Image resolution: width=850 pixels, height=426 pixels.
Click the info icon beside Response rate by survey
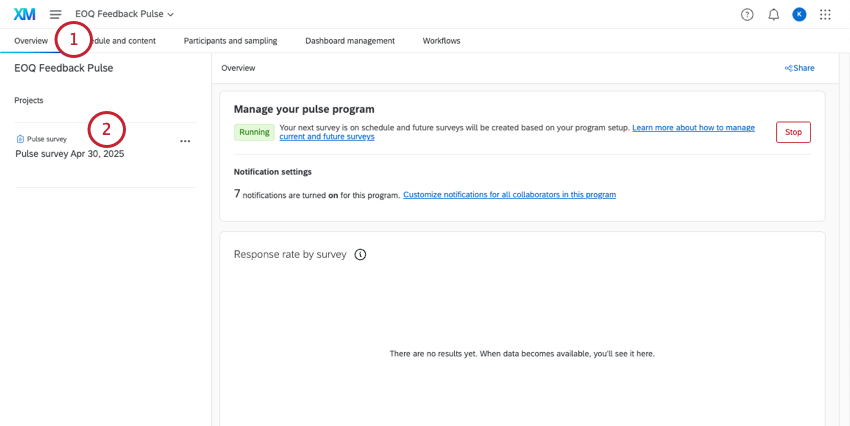coord(360,254)
